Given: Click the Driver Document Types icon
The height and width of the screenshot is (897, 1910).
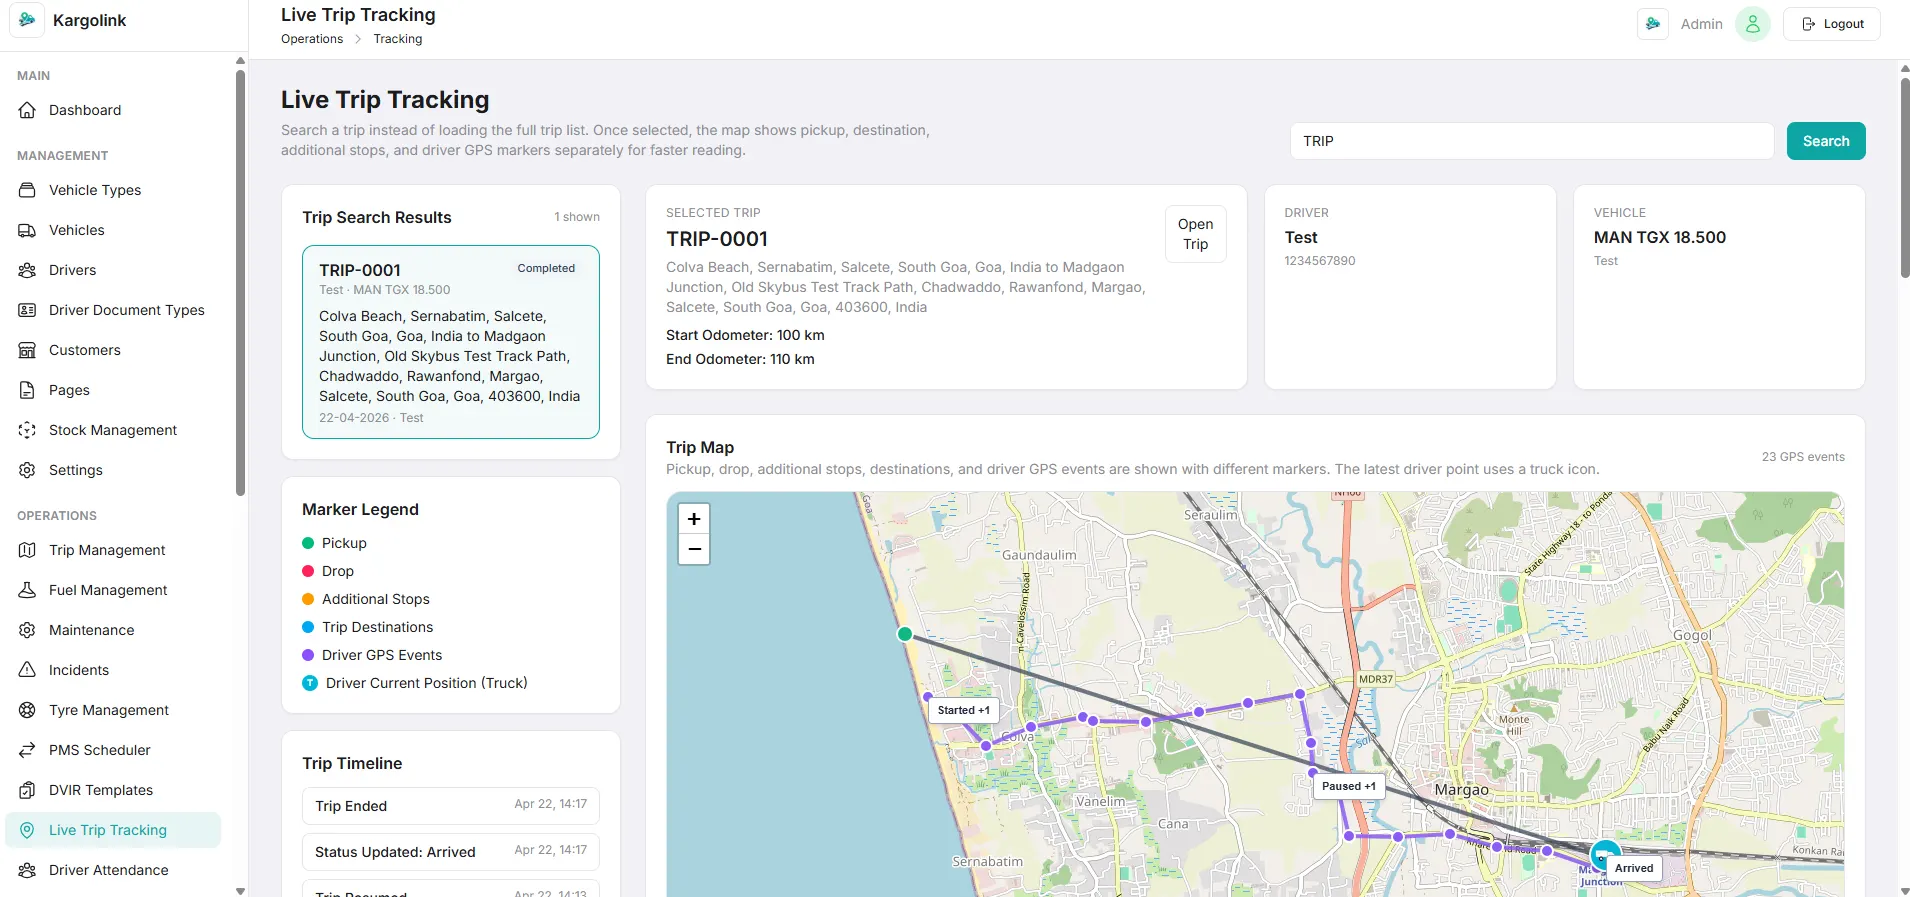Looking at the screenshot, I should point(27,310).
